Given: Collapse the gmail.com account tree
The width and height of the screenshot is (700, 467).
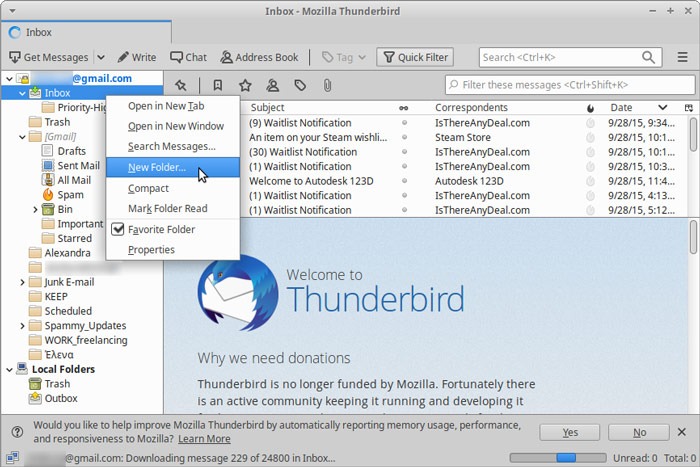Looking at the screenshot, I should click(9, 79).
